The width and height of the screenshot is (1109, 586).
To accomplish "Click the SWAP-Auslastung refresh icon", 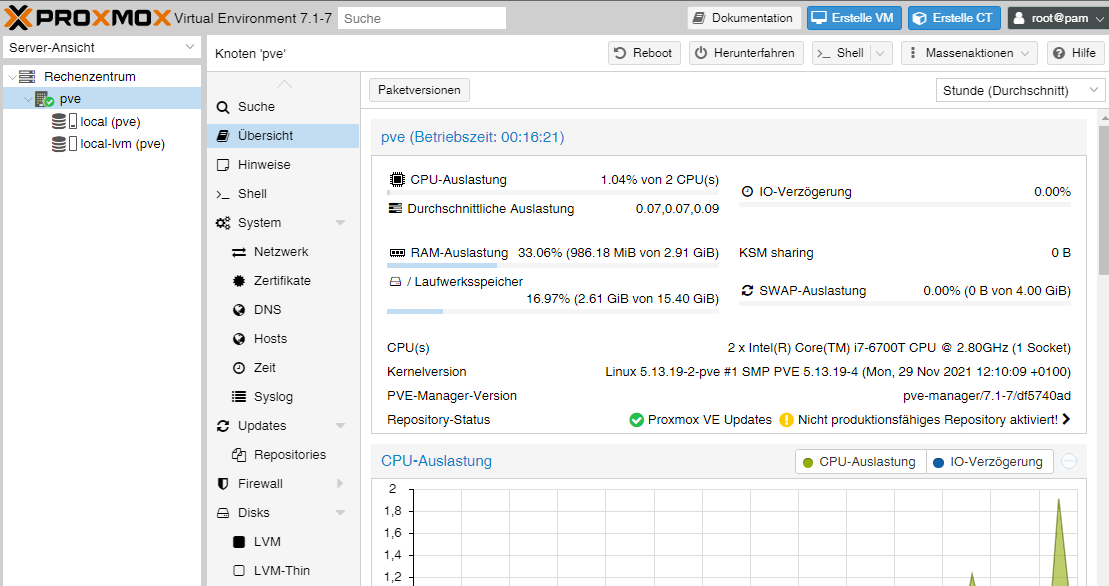I will [x=747, y=291].
